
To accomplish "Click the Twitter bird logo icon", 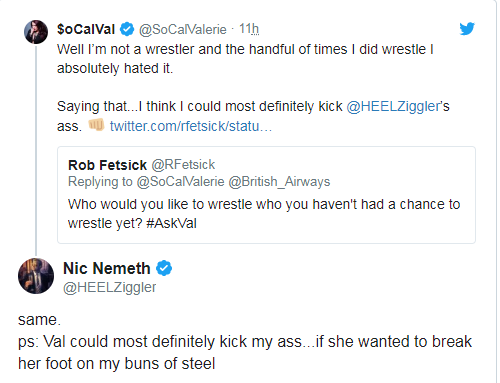I will click(467, 29).
